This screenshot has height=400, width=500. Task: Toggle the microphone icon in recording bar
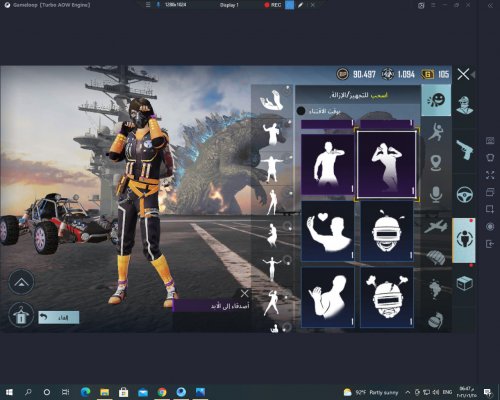click(x=159, y=5)
